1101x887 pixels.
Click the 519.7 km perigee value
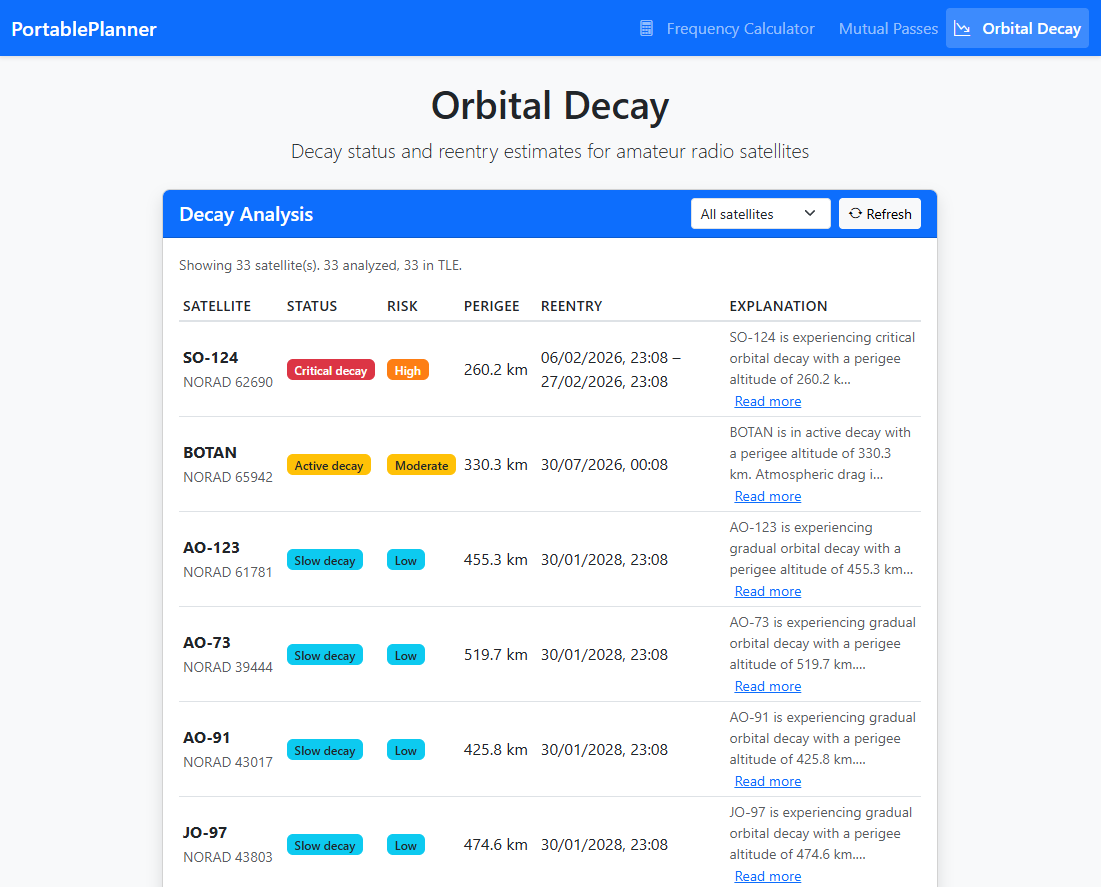[495, 654]
